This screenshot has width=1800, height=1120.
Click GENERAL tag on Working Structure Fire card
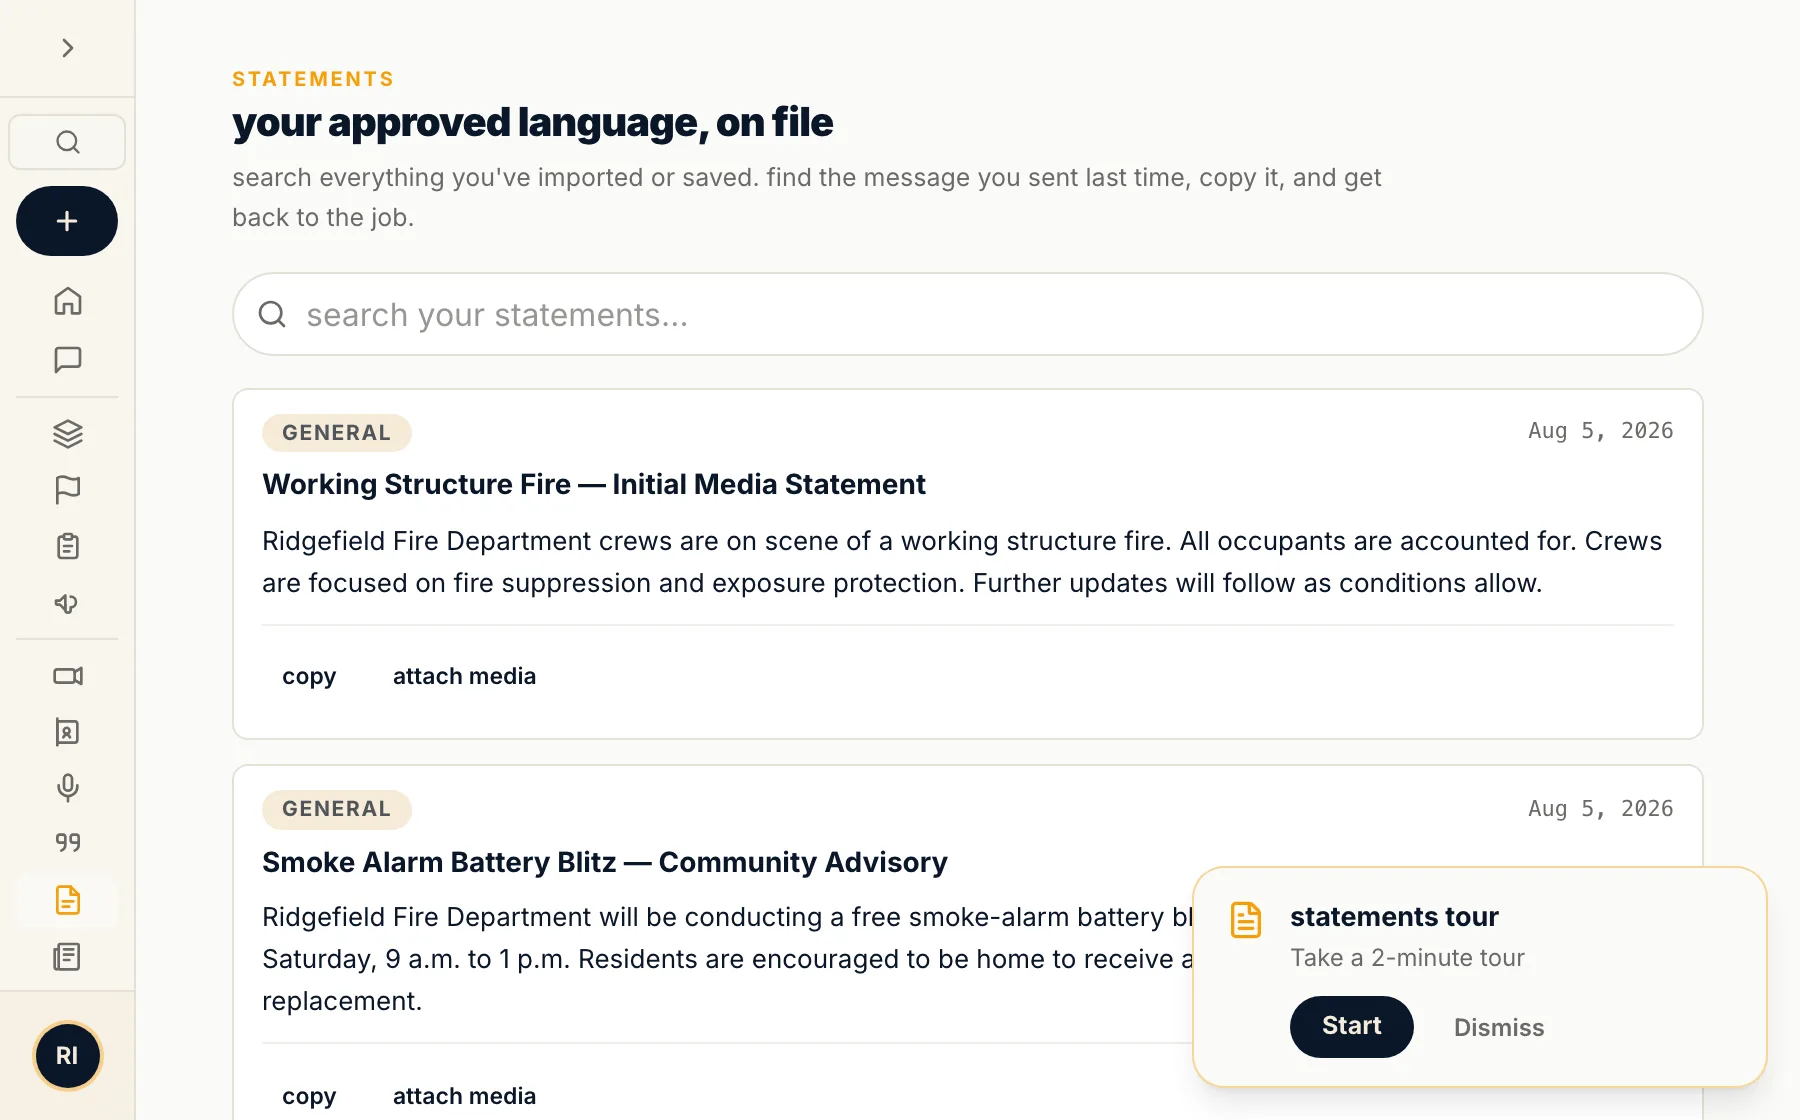coord(337,433)
